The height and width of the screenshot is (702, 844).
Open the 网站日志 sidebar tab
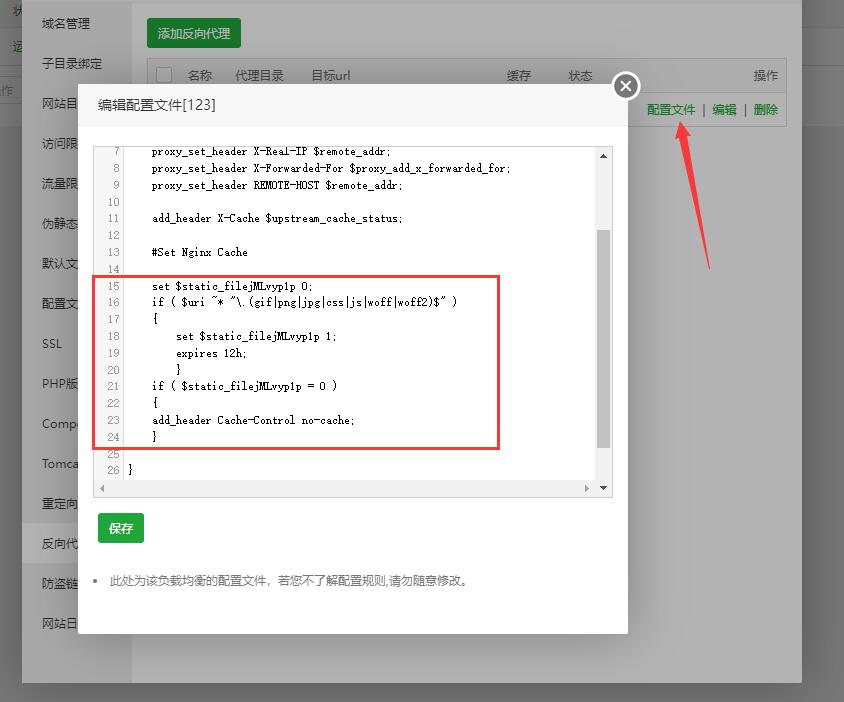pos(59,623)
